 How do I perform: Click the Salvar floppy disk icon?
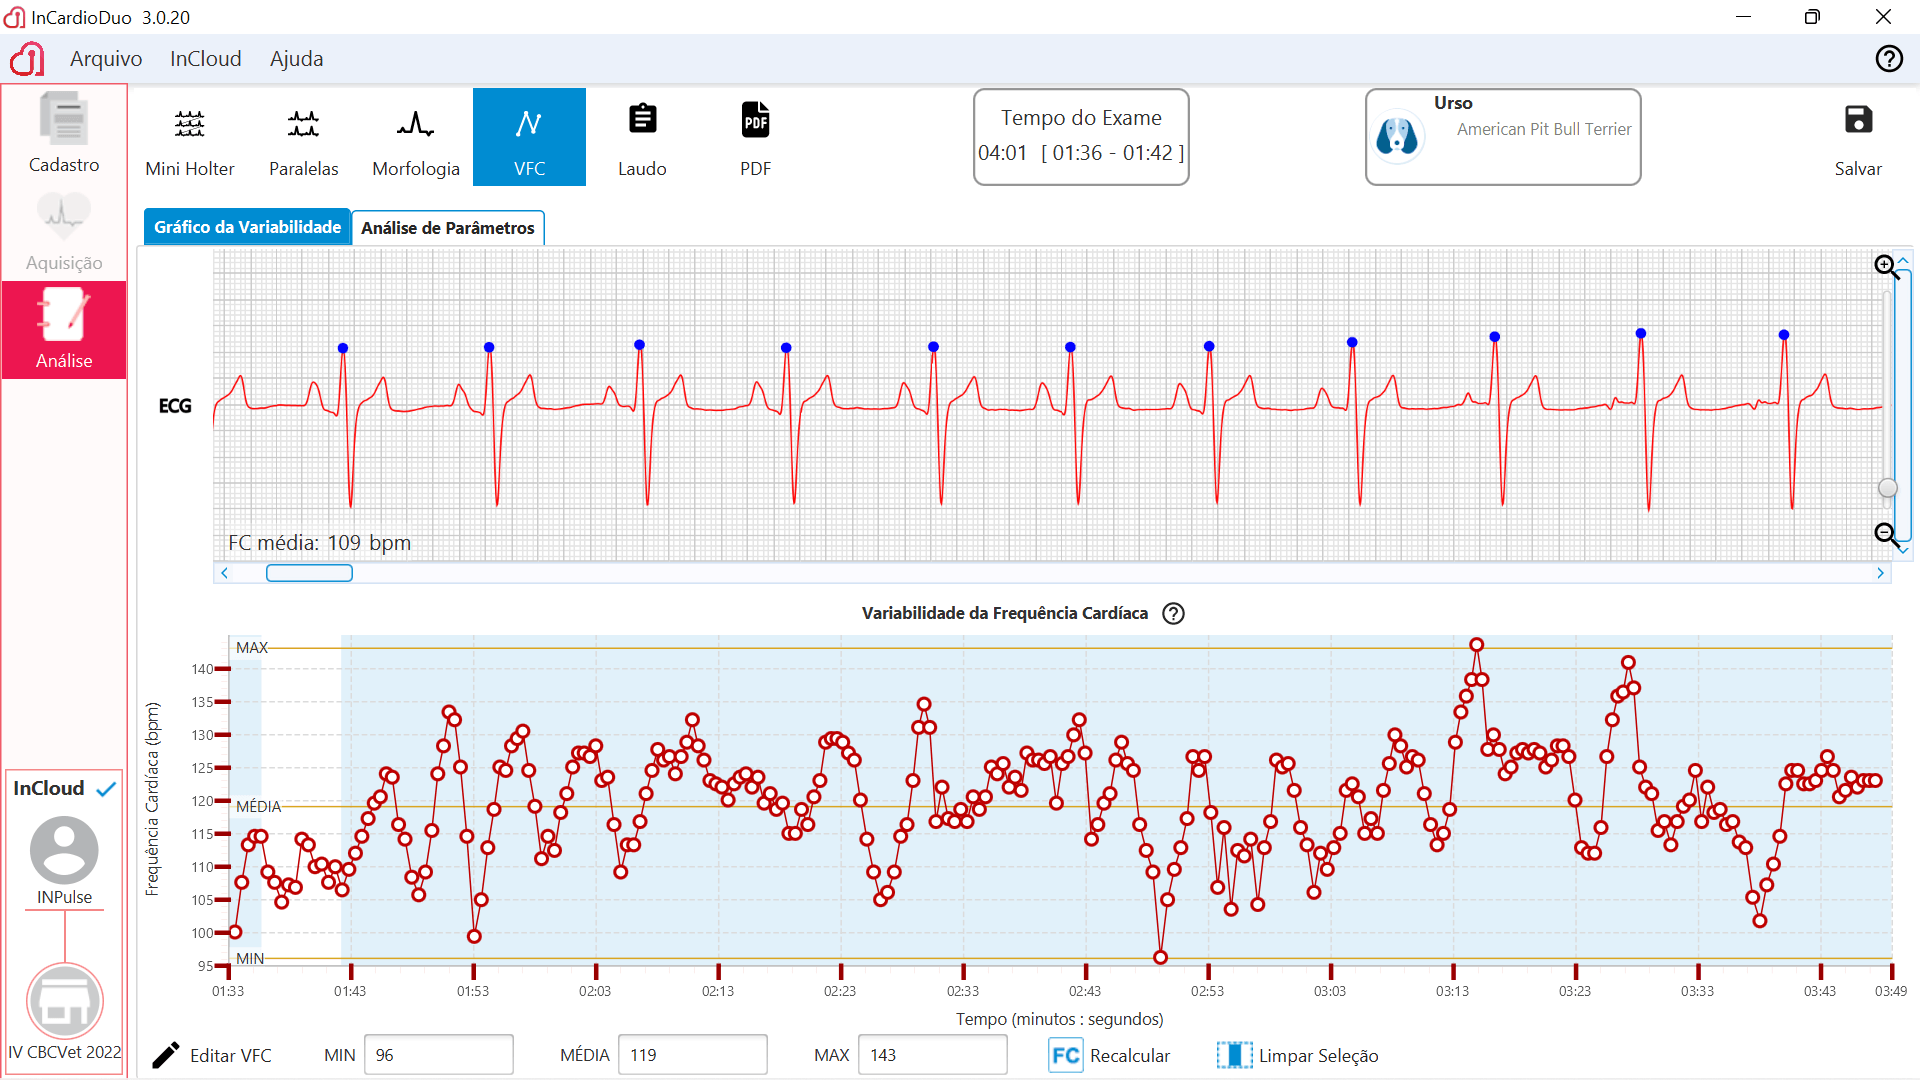click(1857, 121)
